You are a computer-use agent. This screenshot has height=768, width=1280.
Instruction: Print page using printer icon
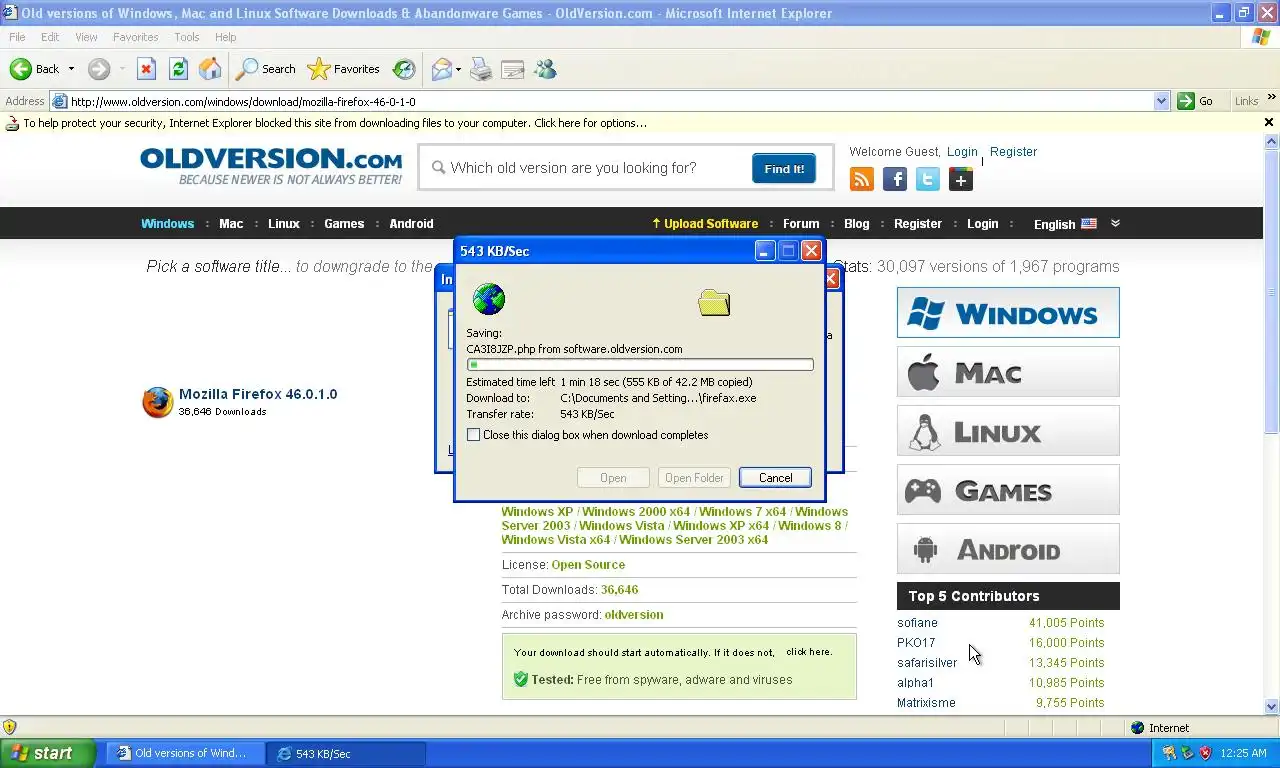(x=481, y=69)
